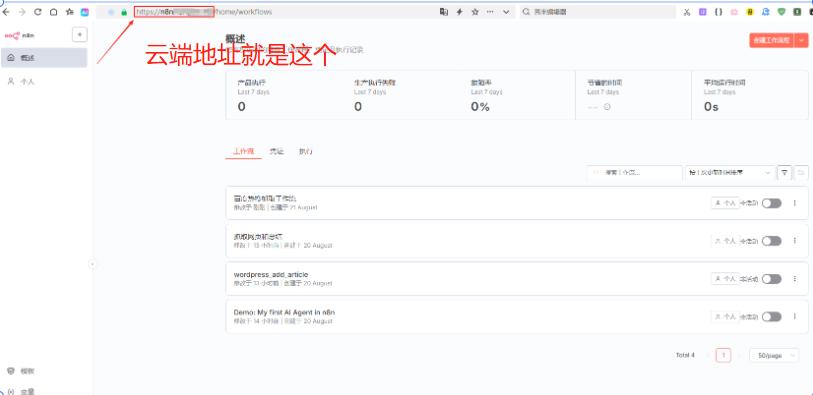The width and height of the screenshot is (813, 395).
Task: Click the yellow extension icon in toolbar
Action: (750, 12)
